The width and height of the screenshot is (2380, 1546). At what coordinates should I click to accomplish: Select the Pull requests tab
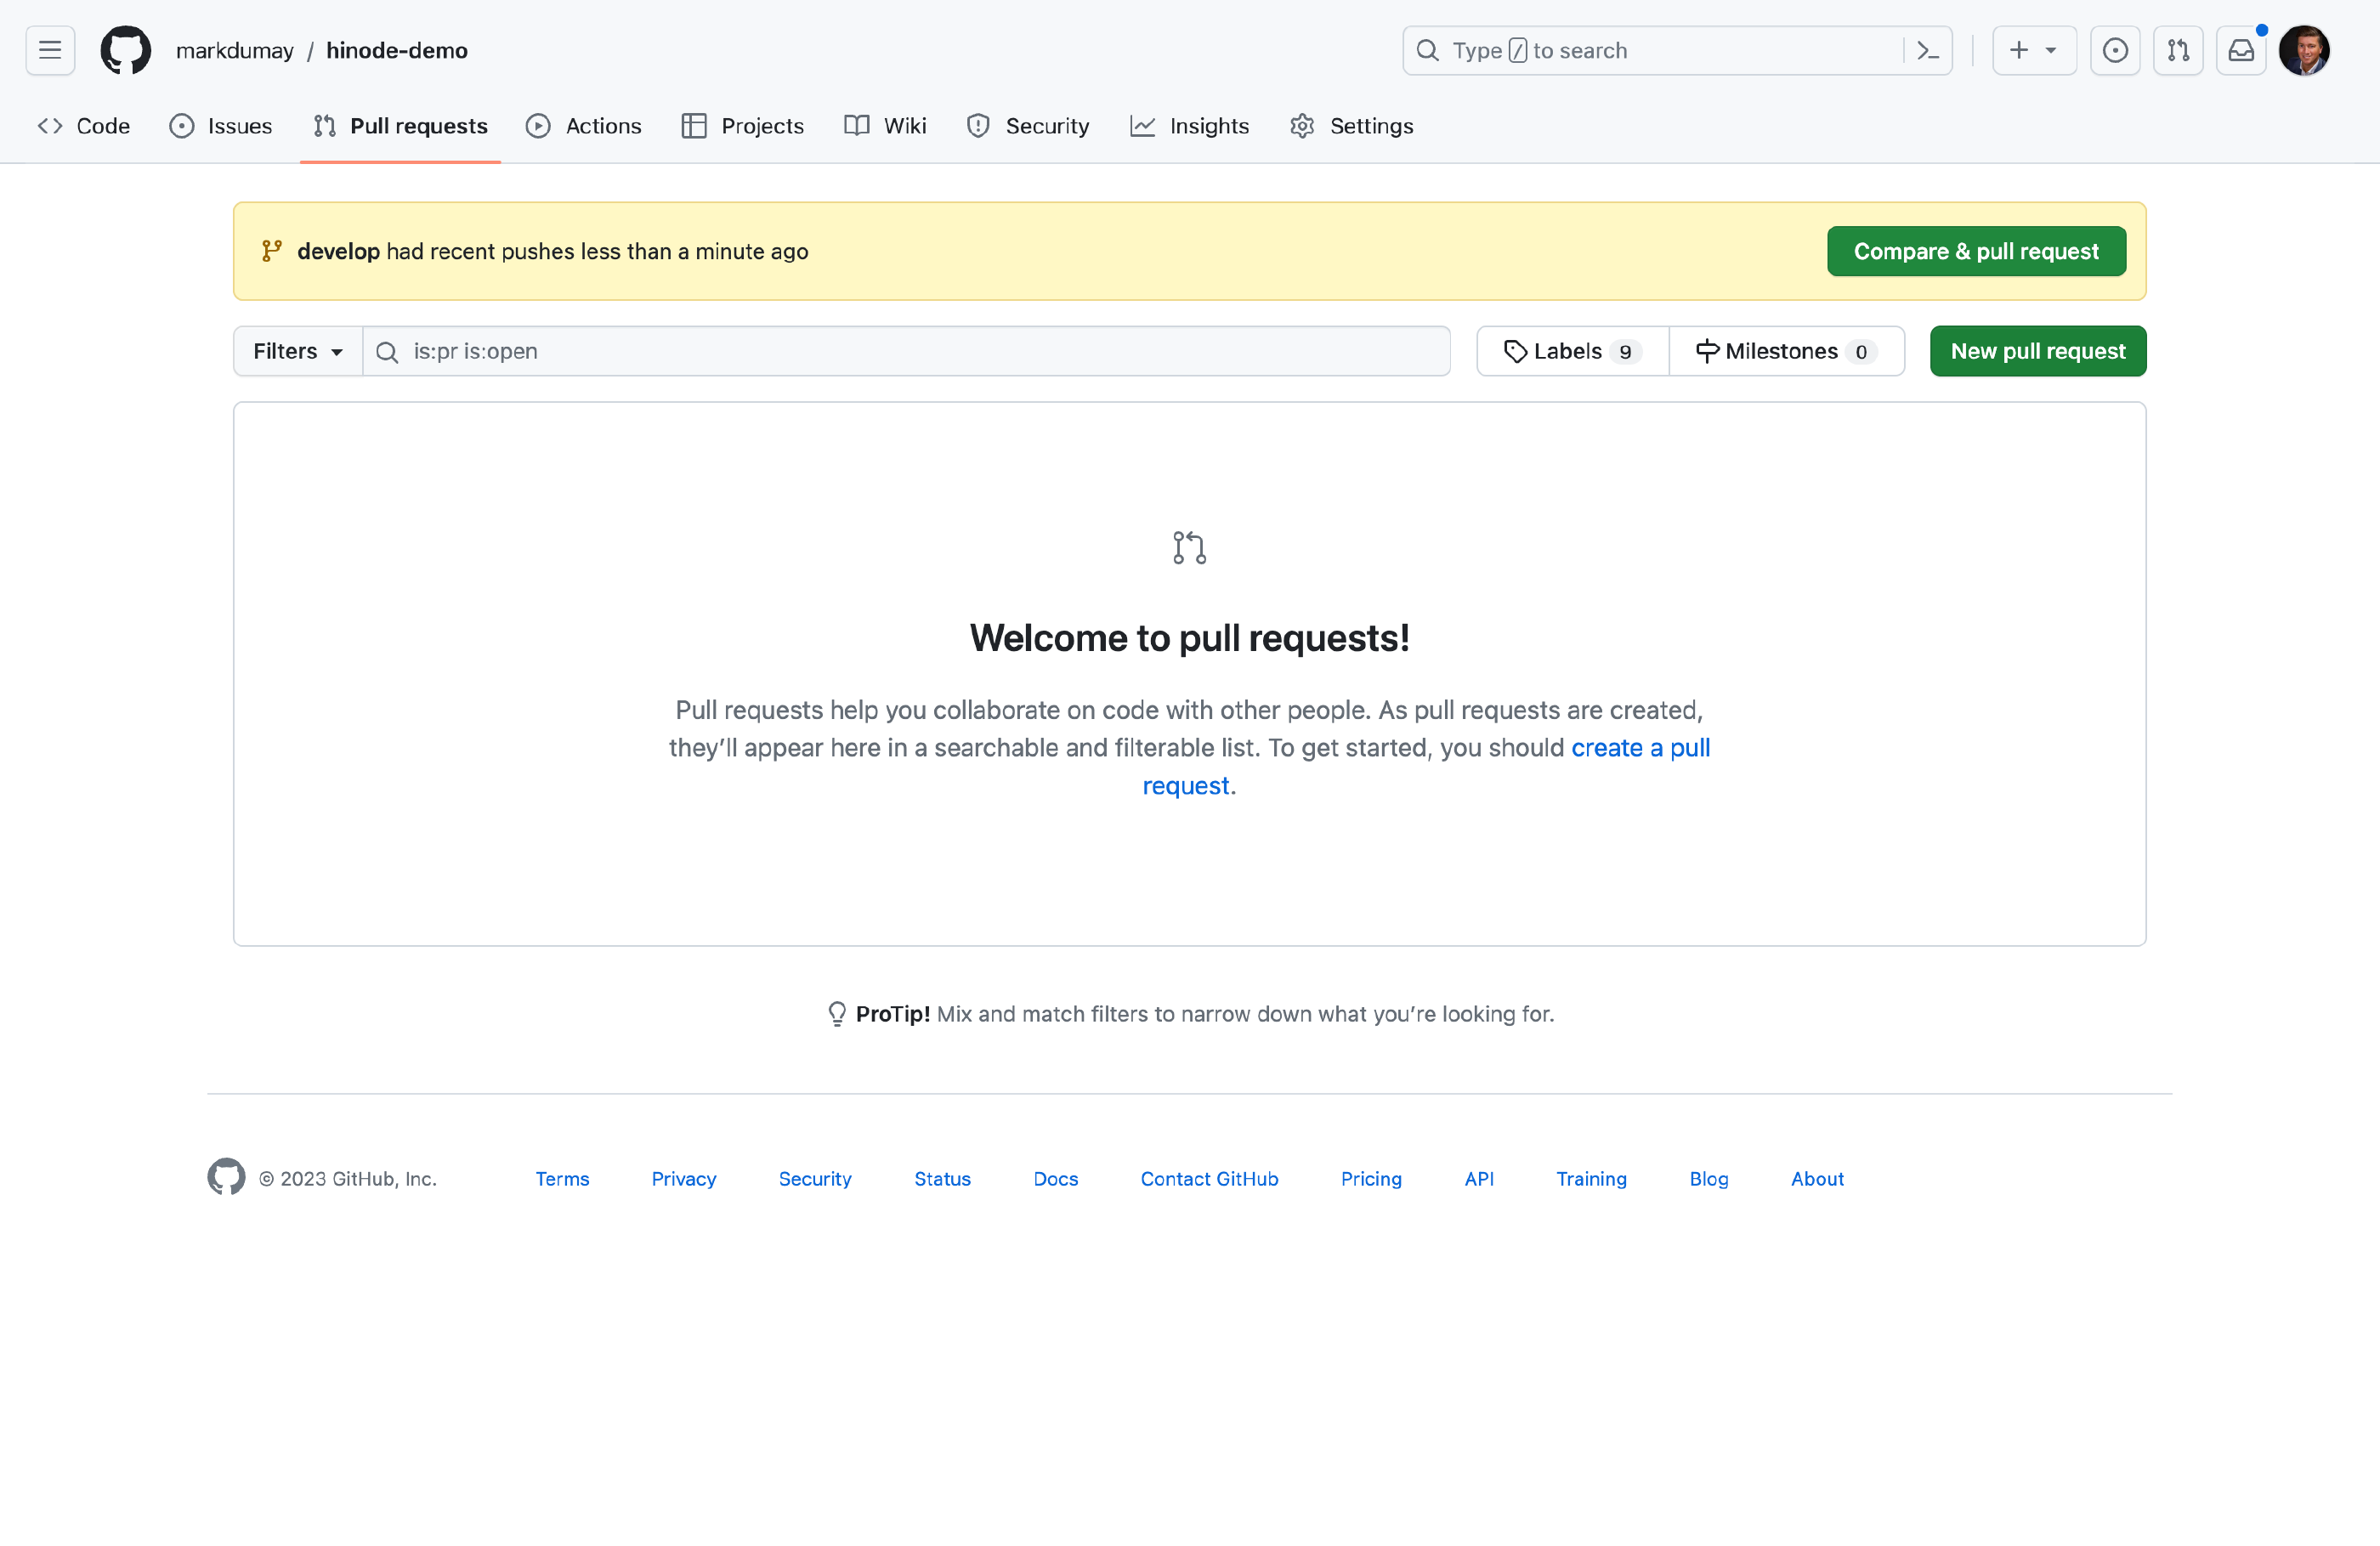pyautogui.click(x=399, y=125)
